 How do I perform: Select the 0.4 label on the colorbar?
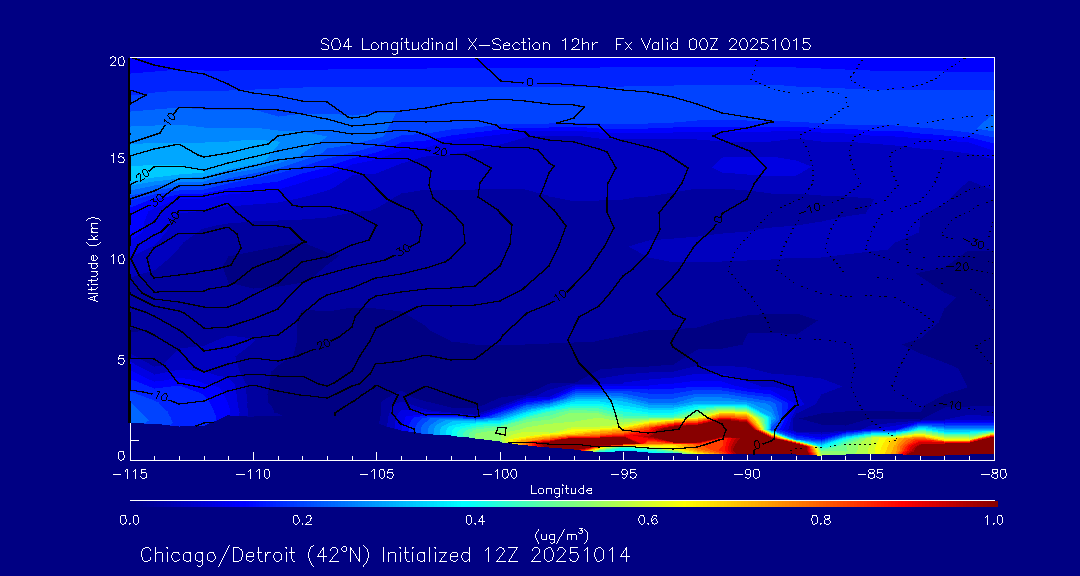click(475, 520)
